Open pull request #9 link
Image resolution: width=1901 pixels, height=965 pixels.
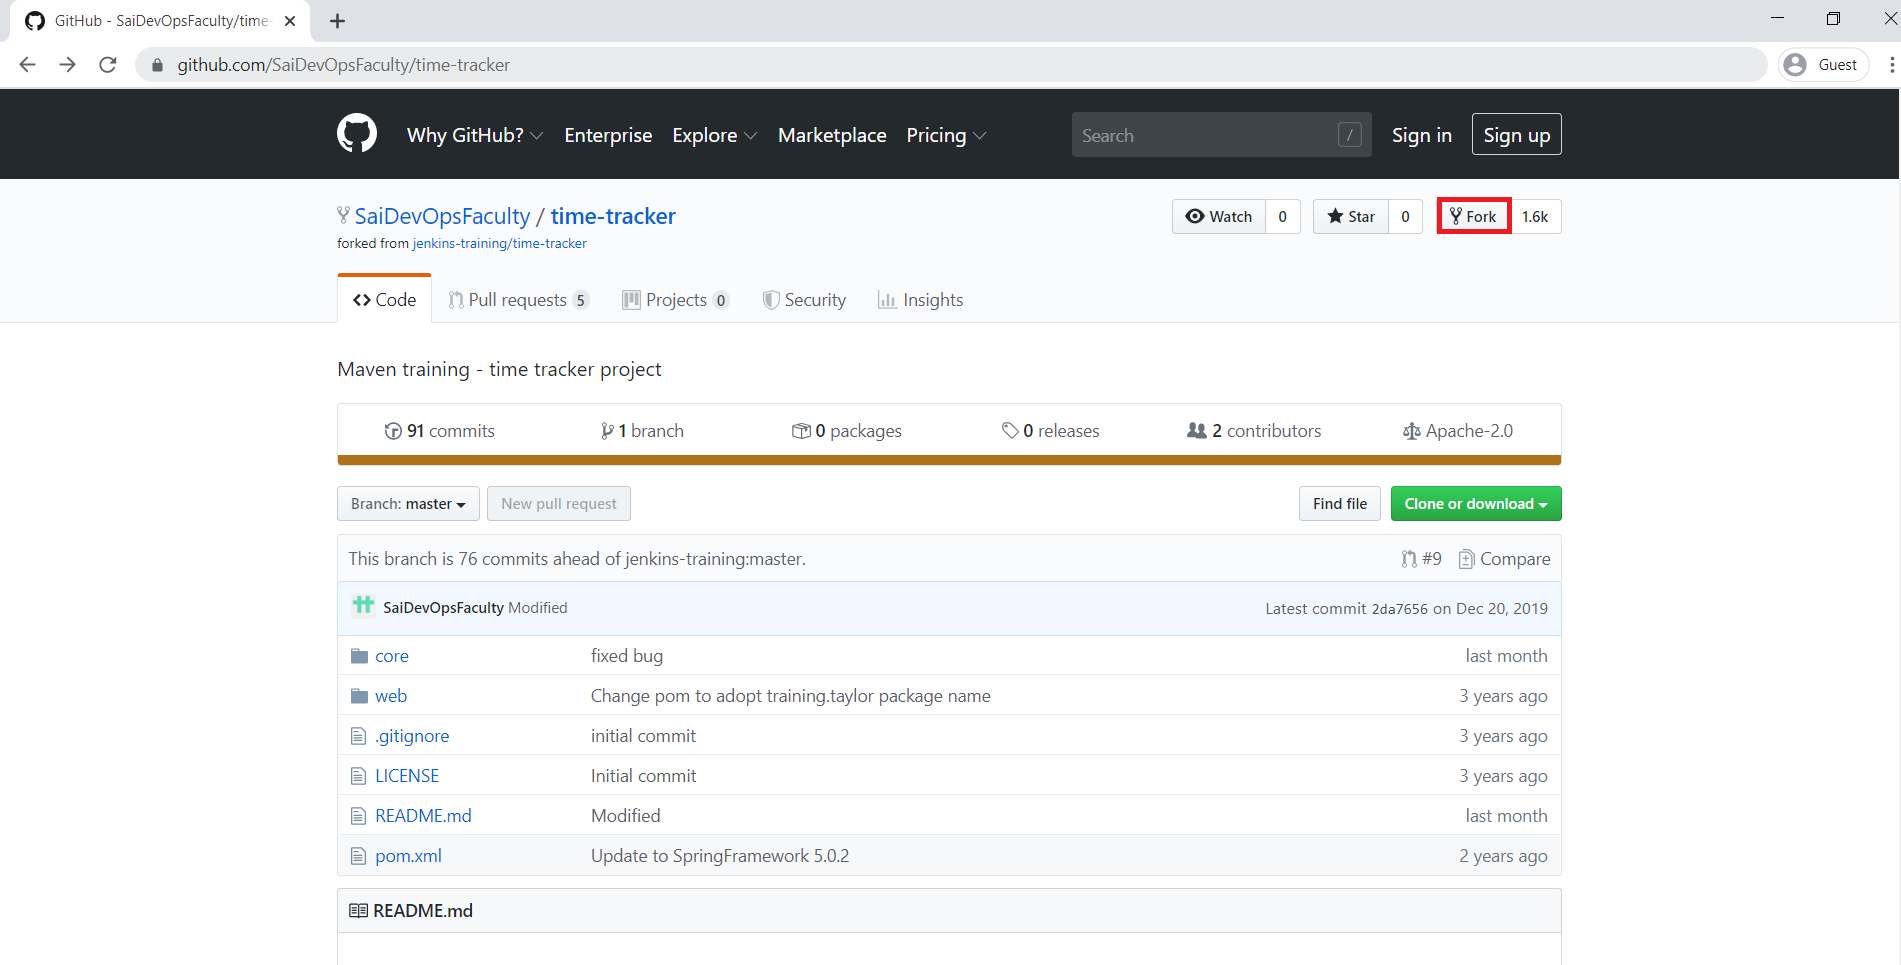pyautogui.click(x=1421, y=559)
